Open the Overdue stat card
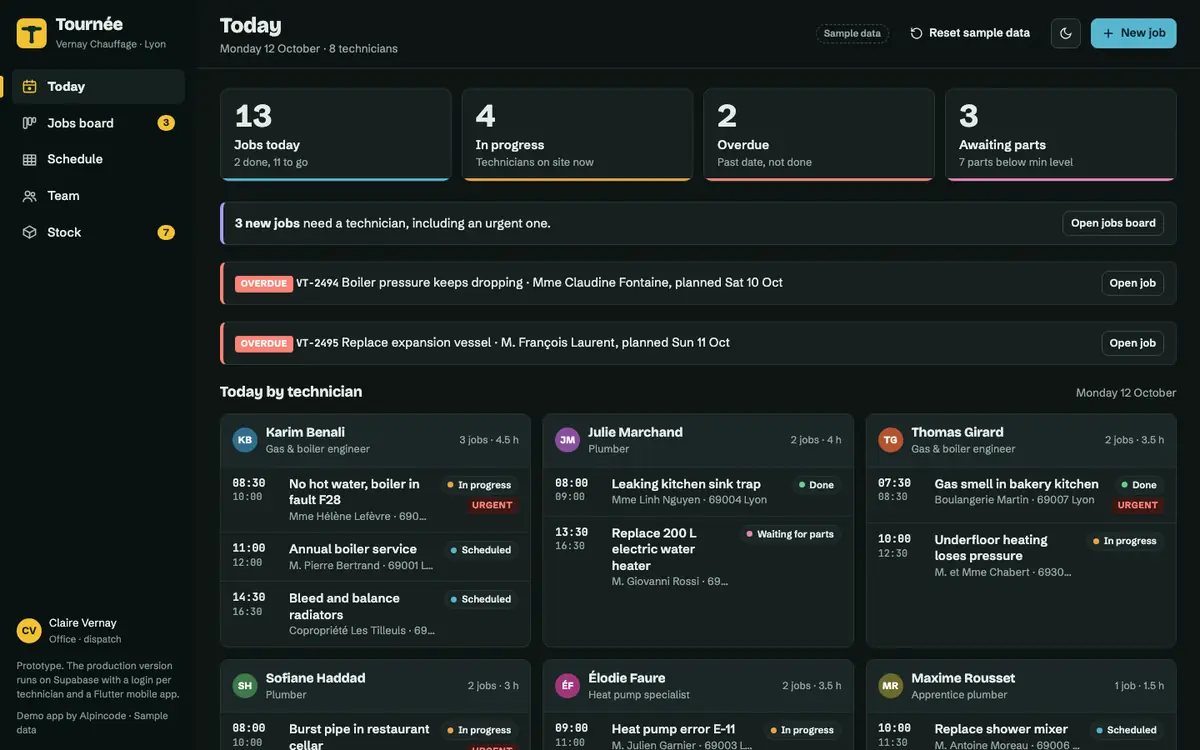 coord(819,135)
